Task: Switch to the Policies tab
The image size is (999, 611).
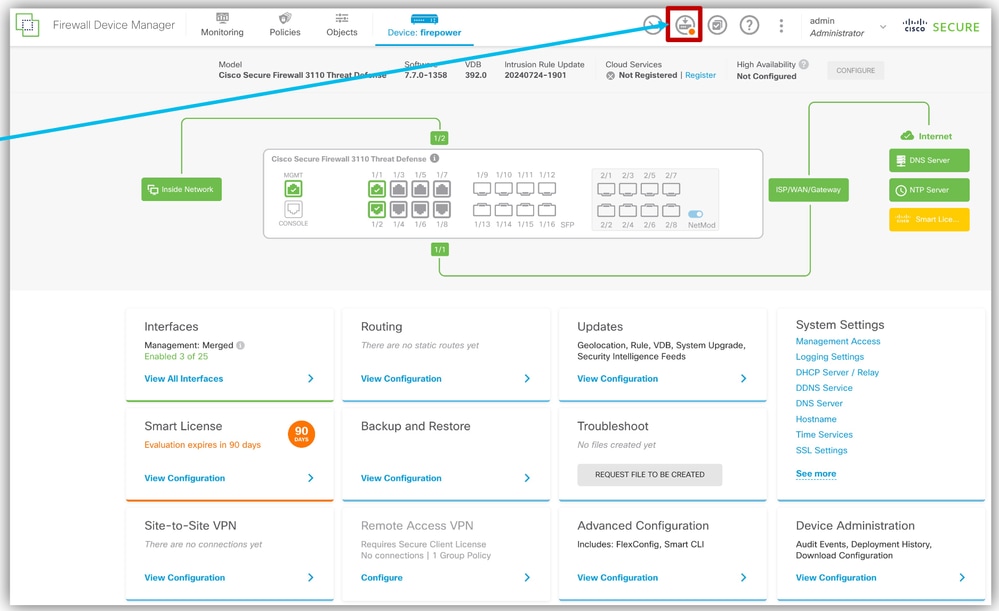Action: 285,25
